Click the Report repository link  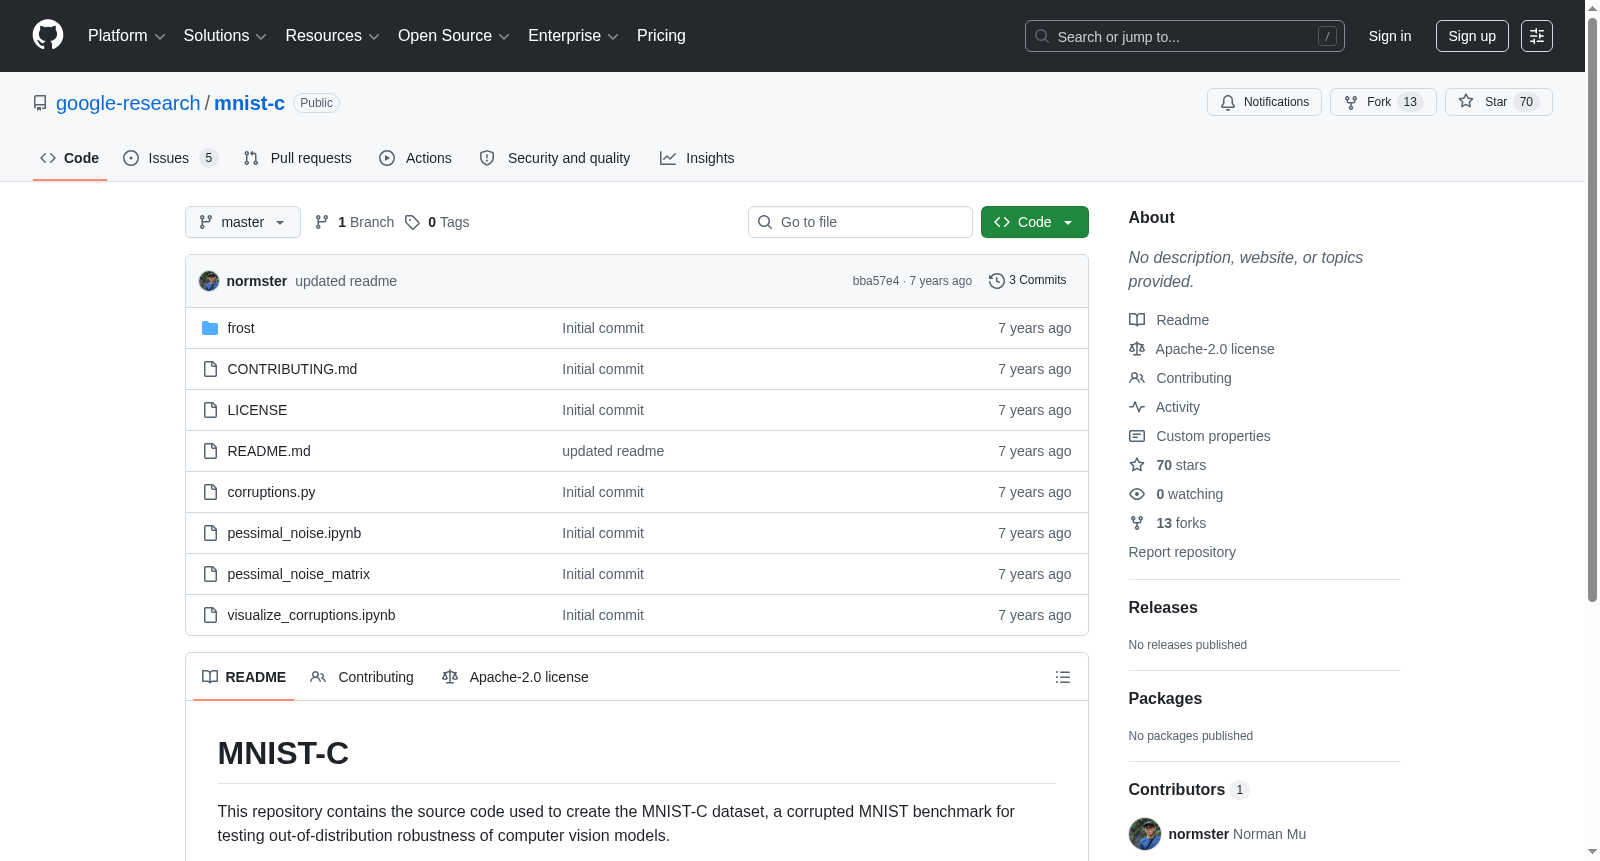1182,552
